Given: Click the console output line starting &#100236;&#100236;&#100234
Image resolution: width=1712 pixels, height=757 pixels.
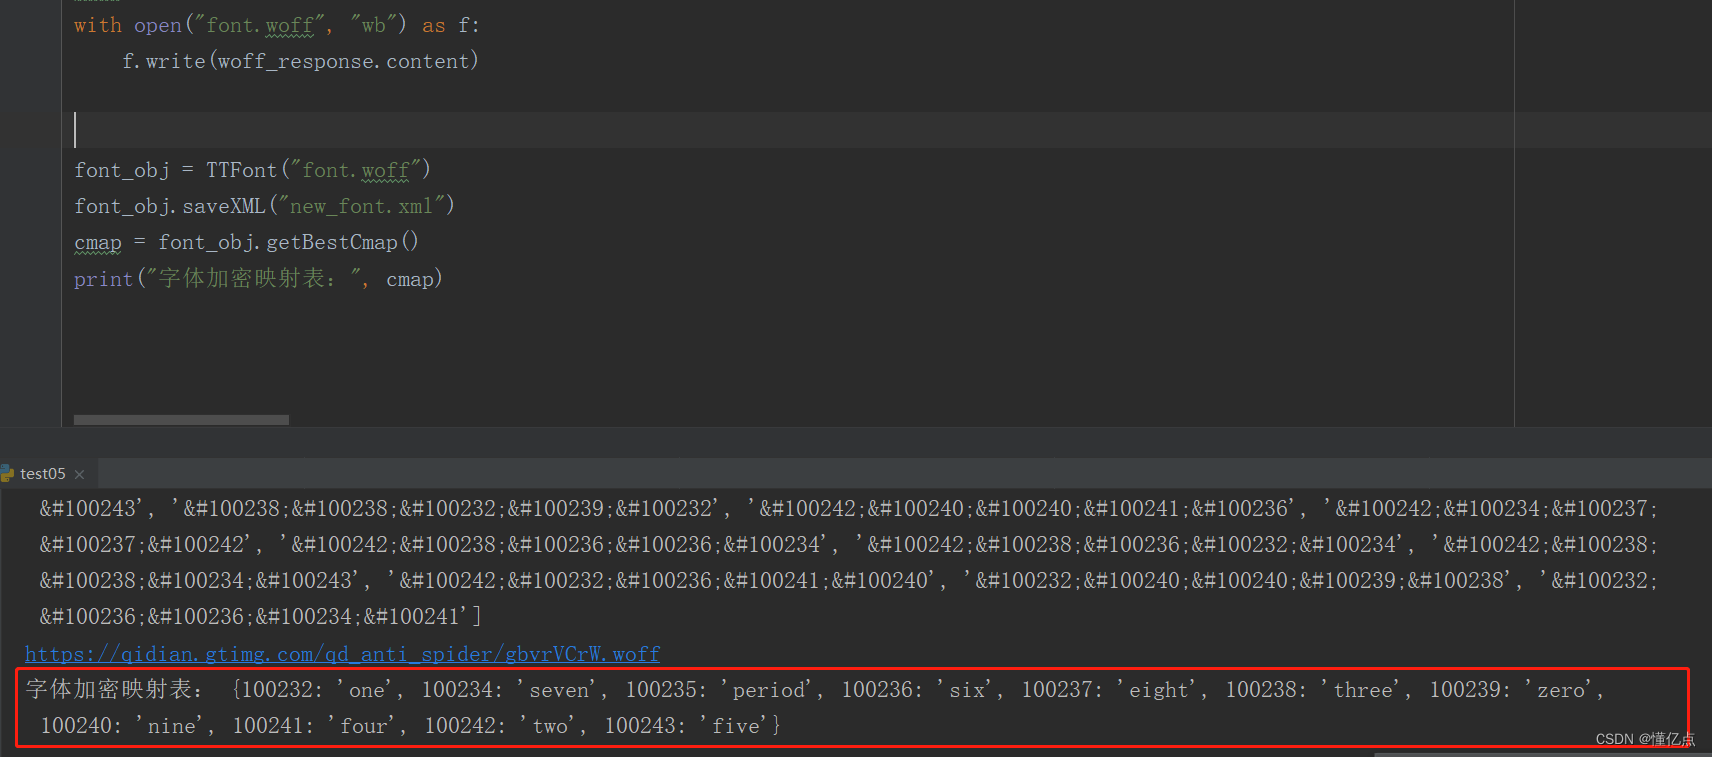Looking at the screenshot, I should click(x=260, y=617).
